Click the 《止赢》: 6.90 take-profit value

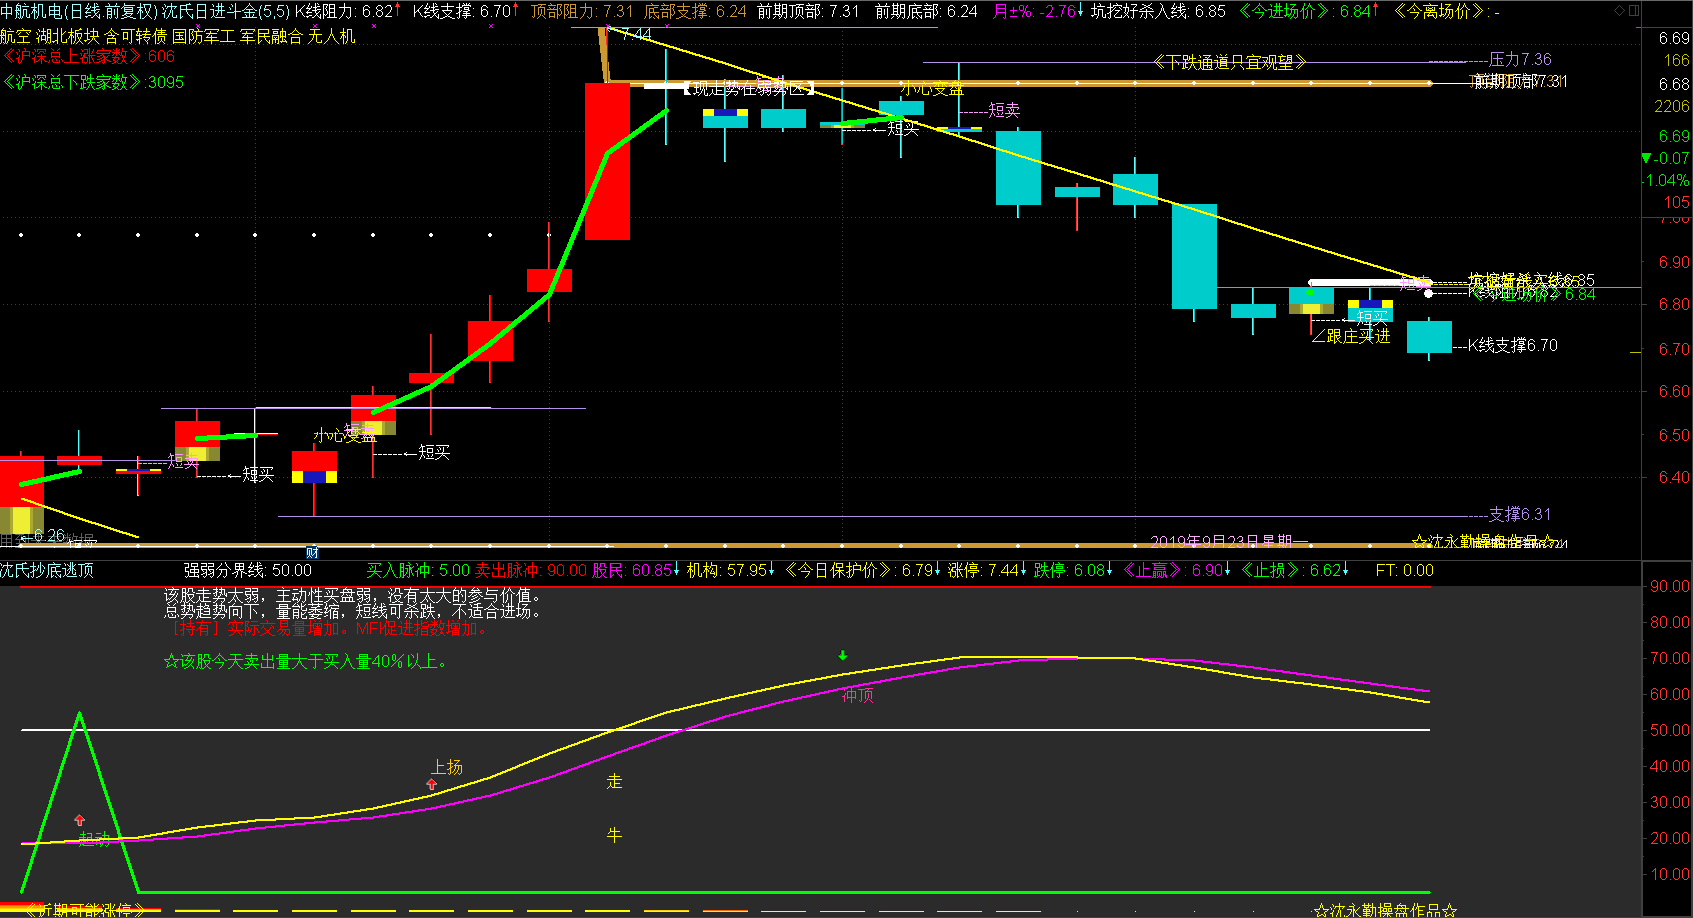1178,570
